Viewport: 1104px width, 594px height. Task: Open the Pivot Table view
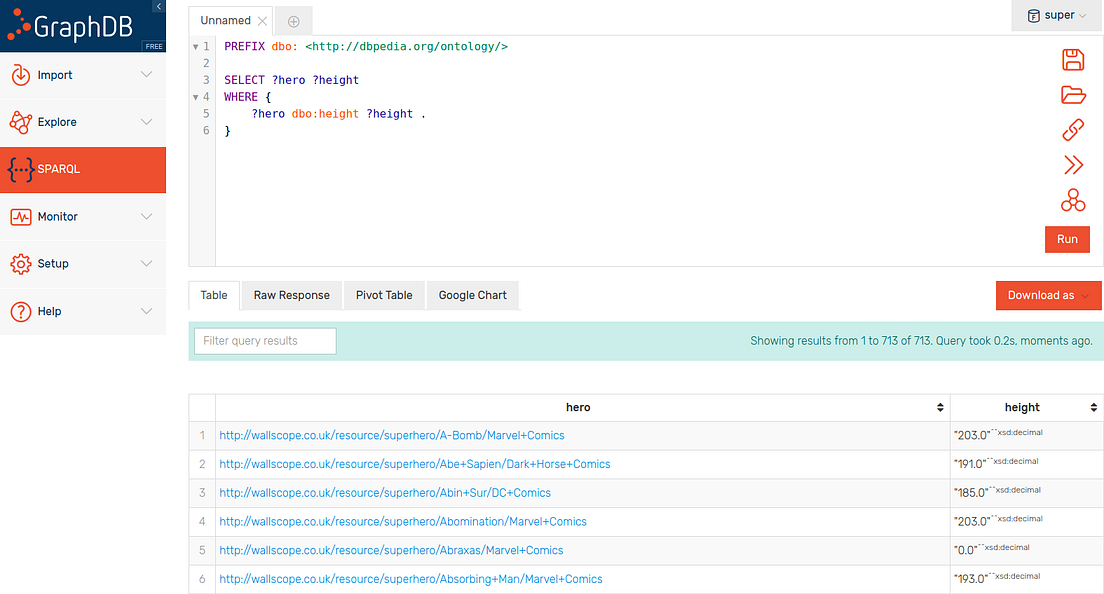384,295
